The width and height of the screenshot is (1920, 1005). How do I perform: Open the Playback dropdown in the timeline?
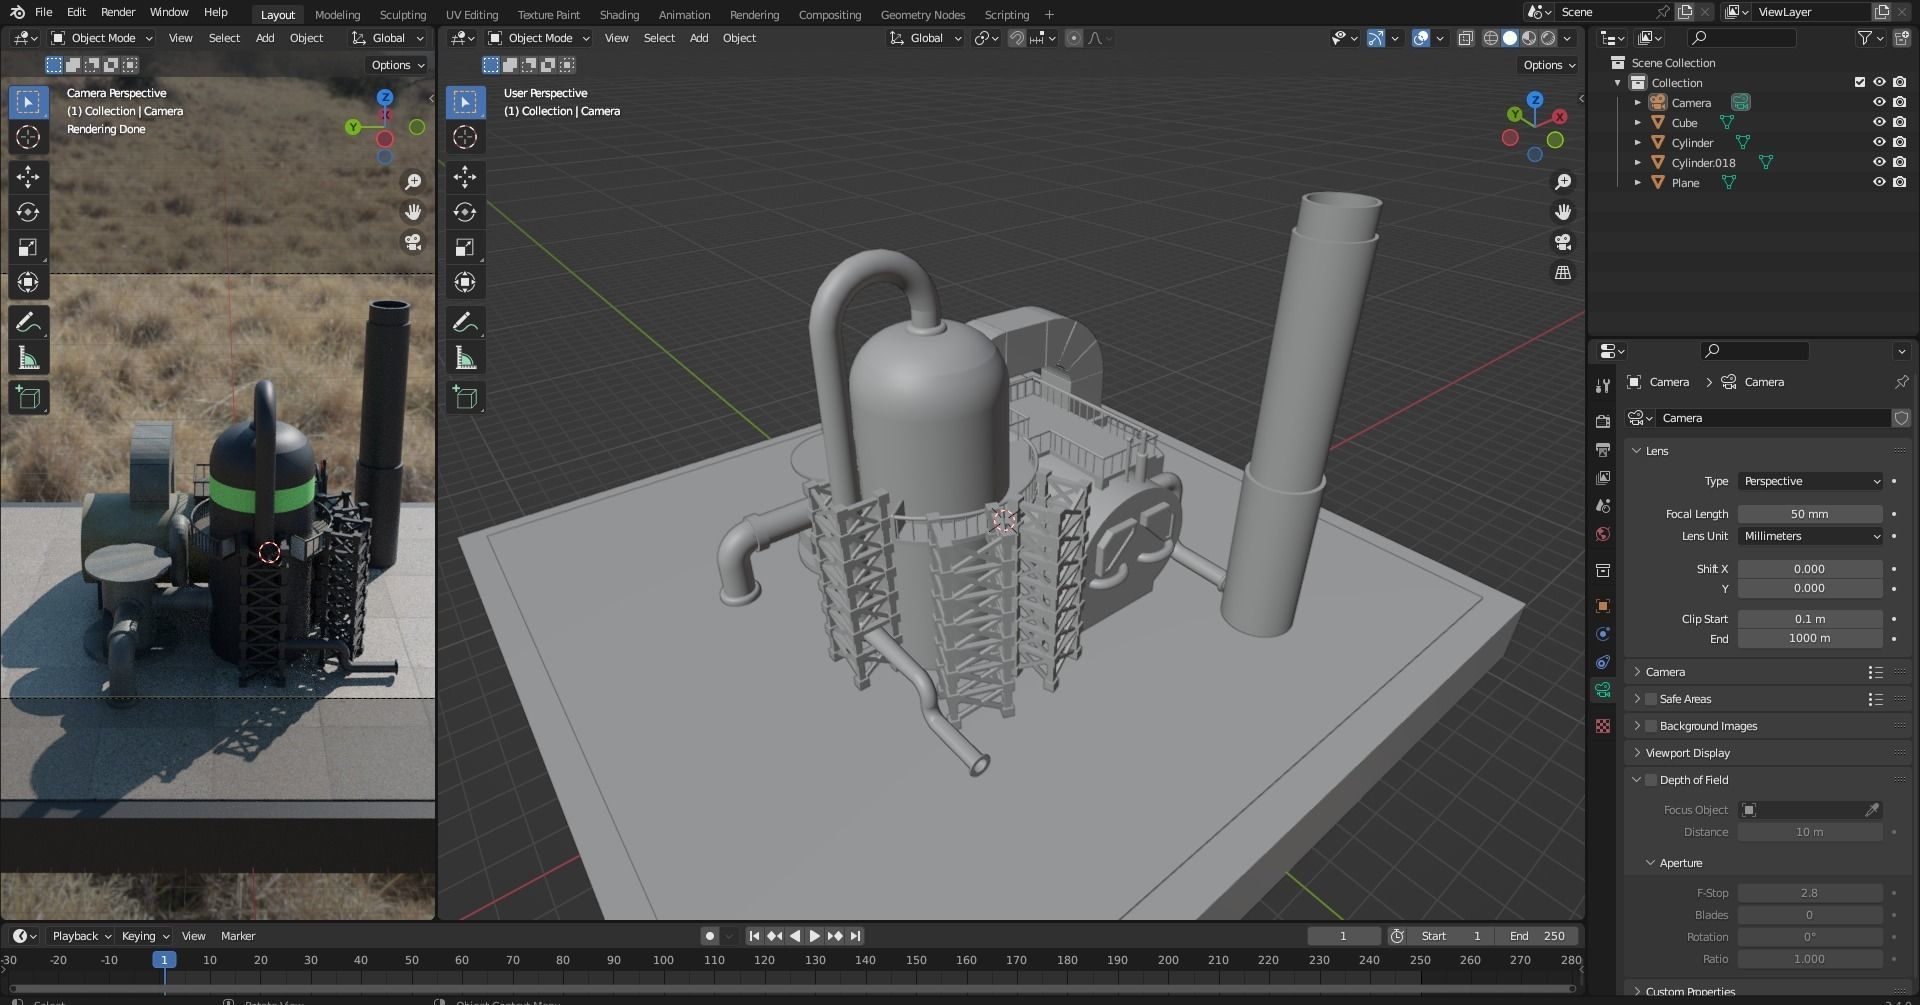81,936
